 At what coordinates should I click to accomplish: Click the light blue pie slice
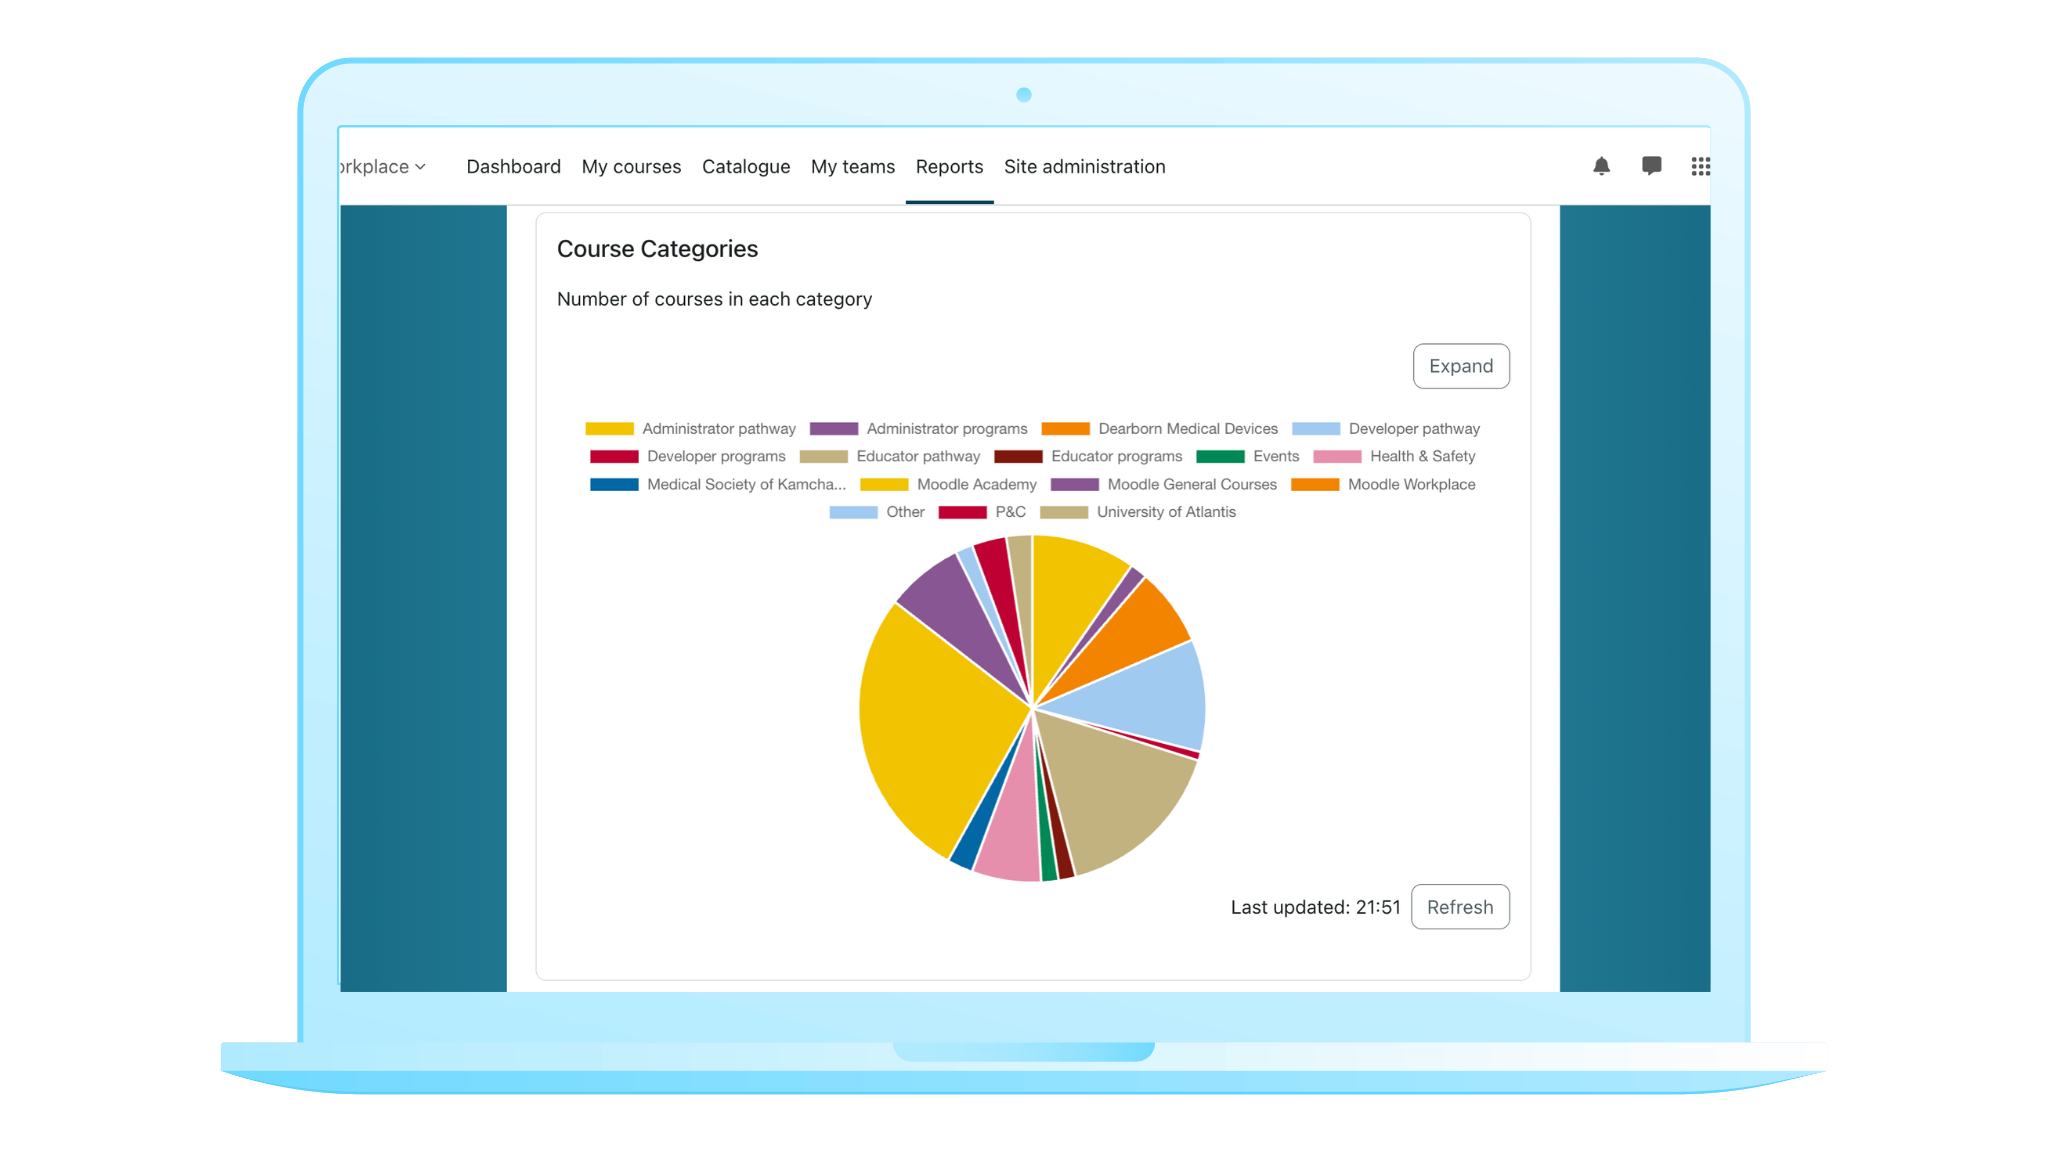point(1150,700)
